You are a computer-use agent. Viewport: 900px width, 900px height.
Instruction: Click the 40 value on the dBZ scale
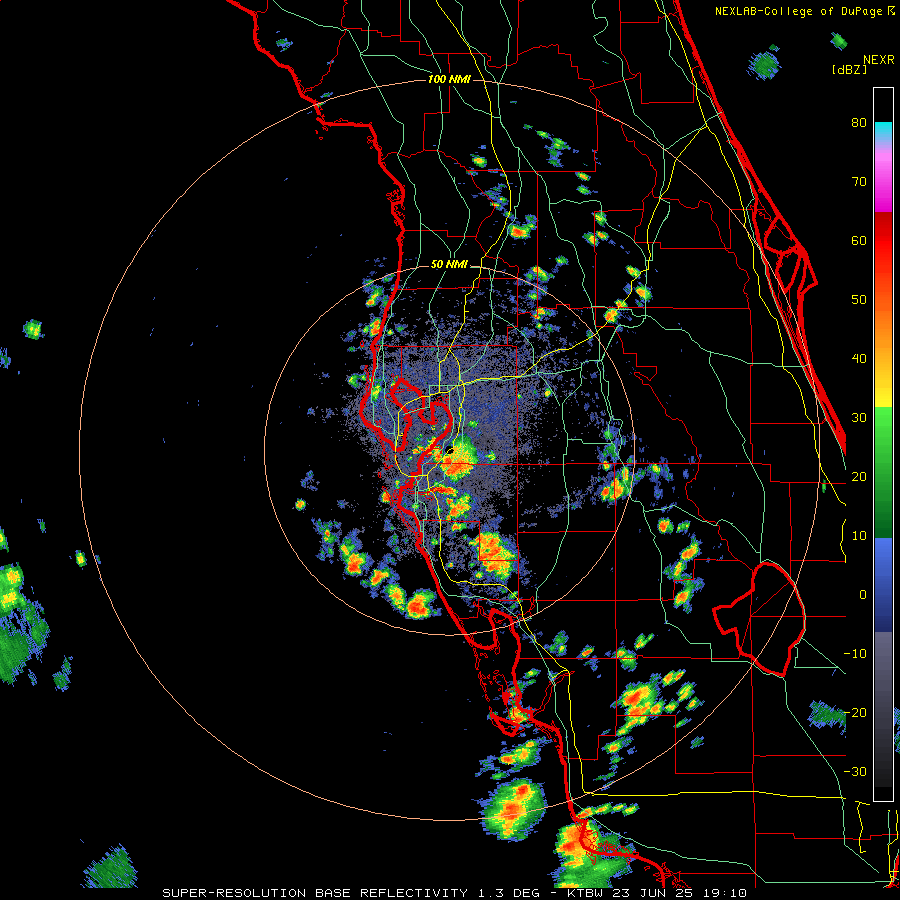coord(859,359)
